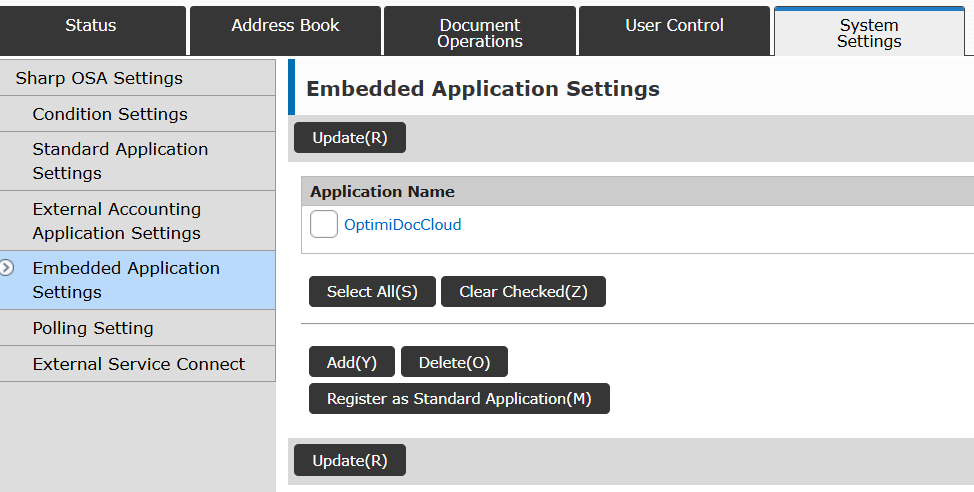Open Sharp OSA Settings in the sidebar
Viewport: 974px width, 492px height.
click(99, 78)
